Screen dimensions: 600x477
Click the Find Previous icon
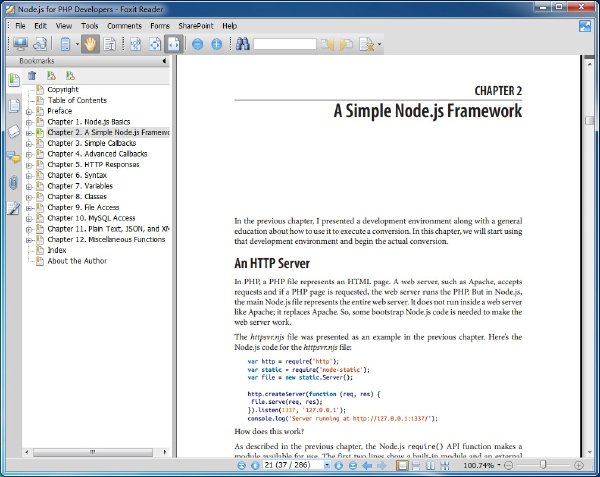(x=327, y=44)
